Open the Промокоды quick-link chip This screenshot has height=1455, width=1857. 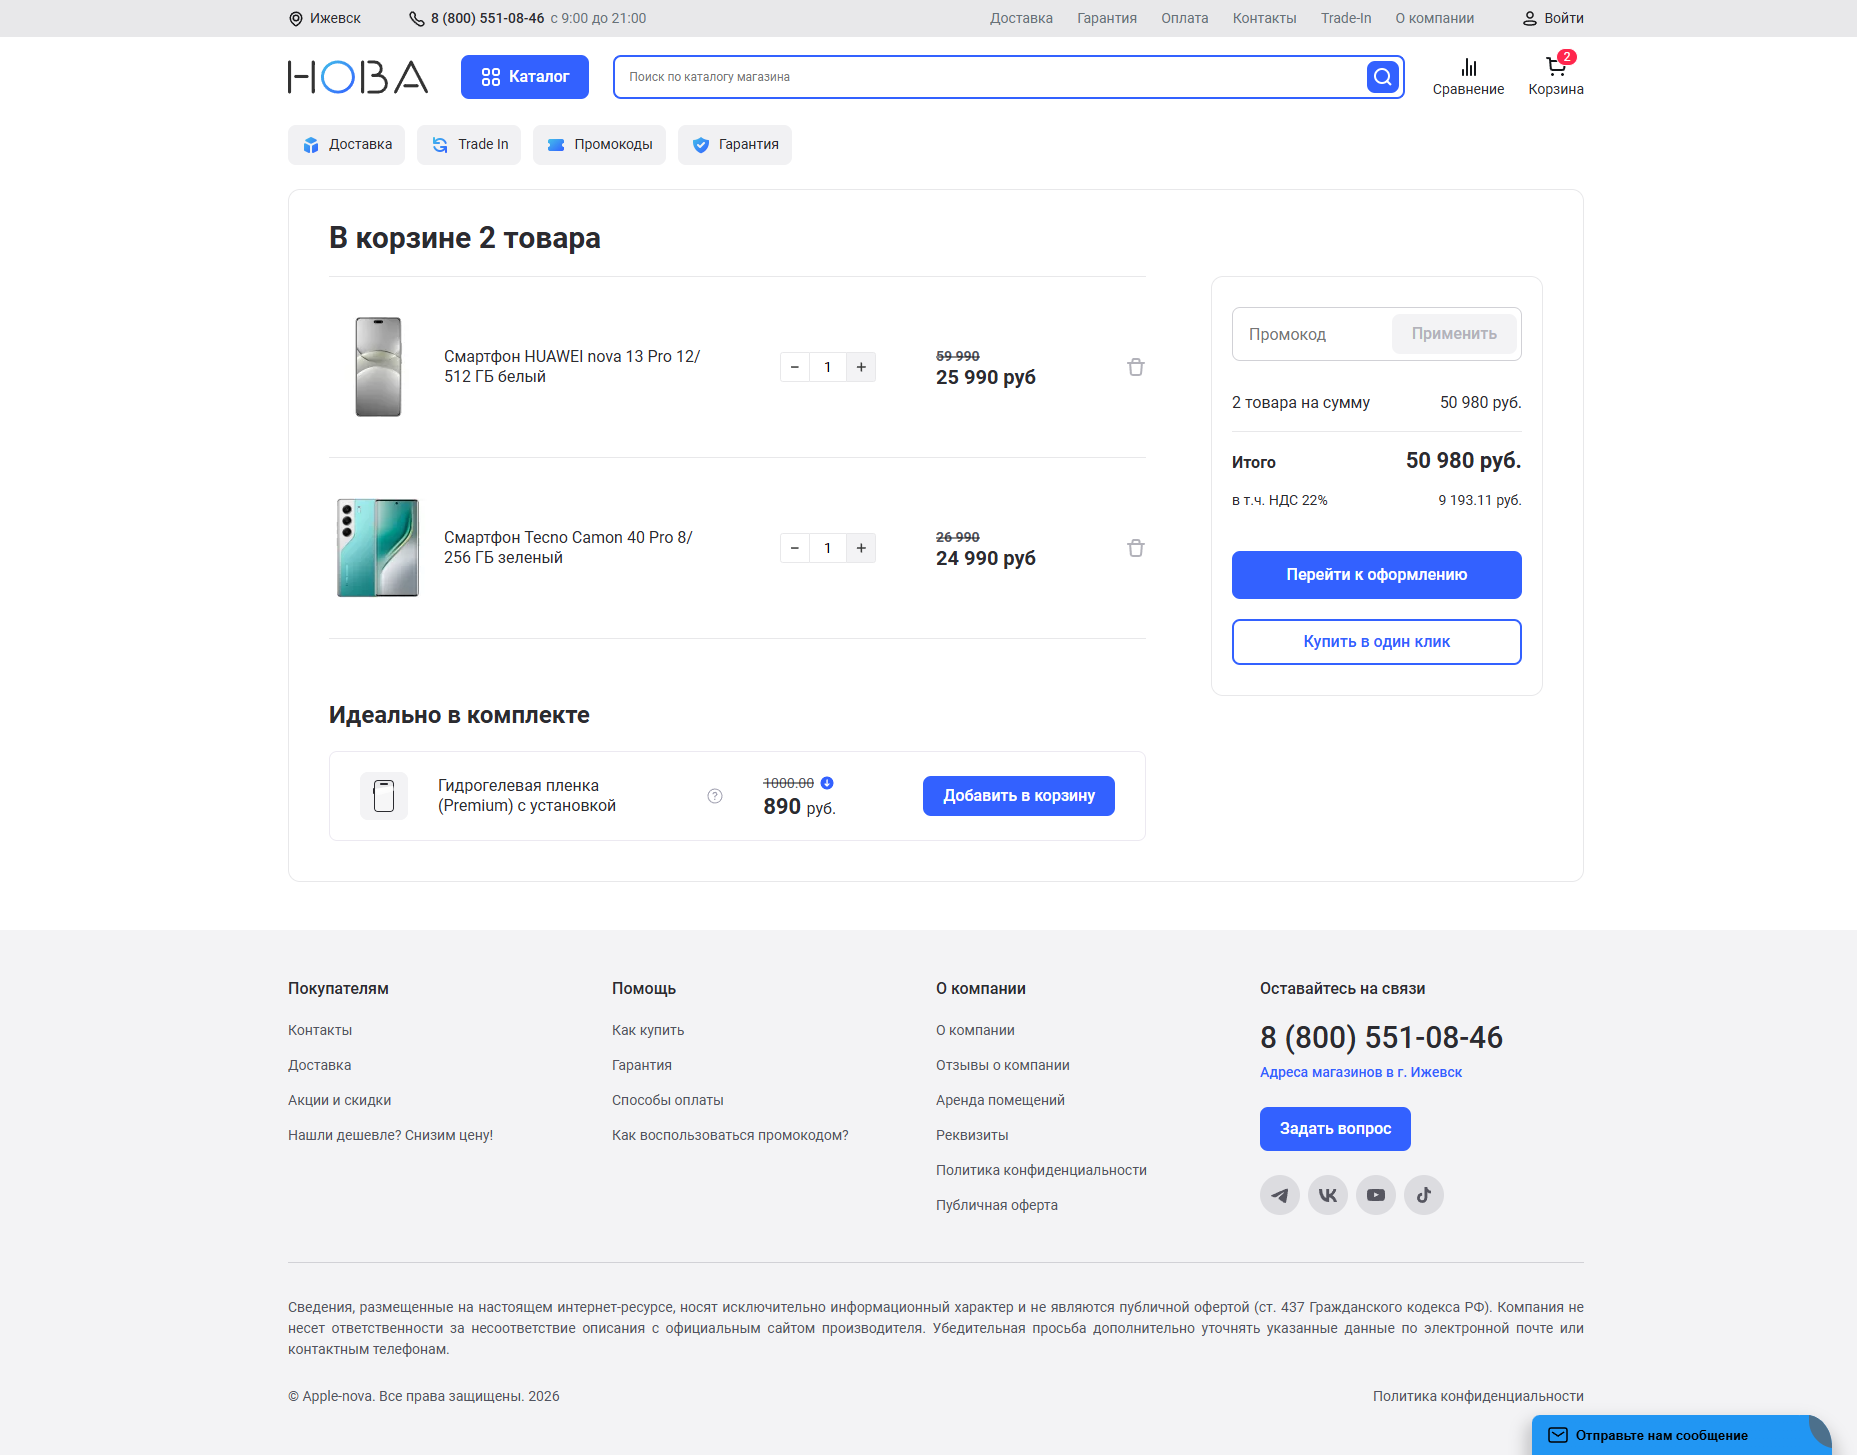point(600,145)
